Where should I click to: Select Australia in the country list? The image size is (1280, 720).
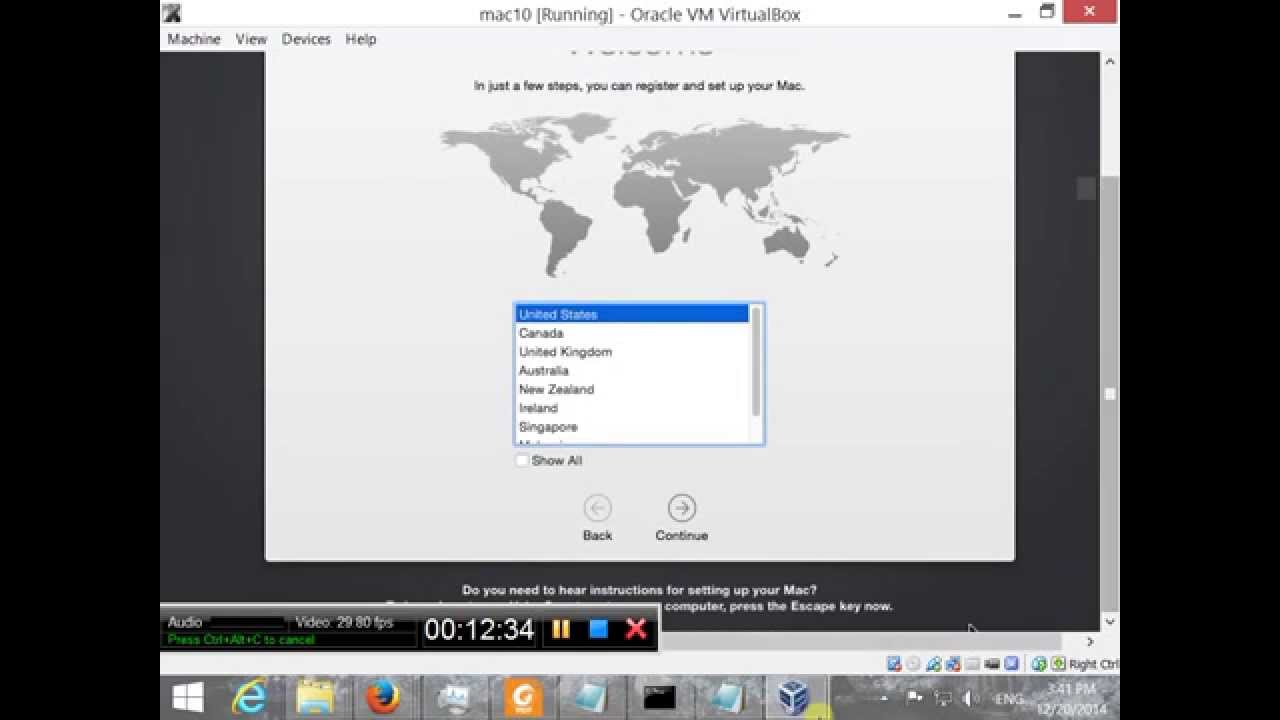(632, 371)
